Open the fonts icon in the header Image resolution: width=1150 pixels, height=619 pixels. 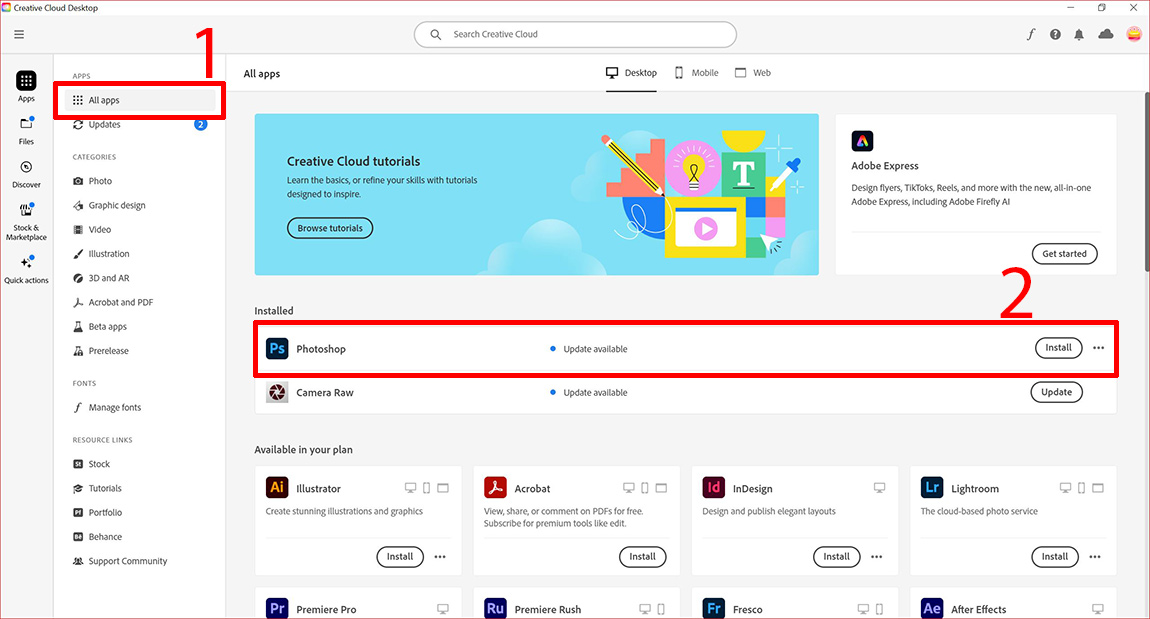tap(1030, 34)
